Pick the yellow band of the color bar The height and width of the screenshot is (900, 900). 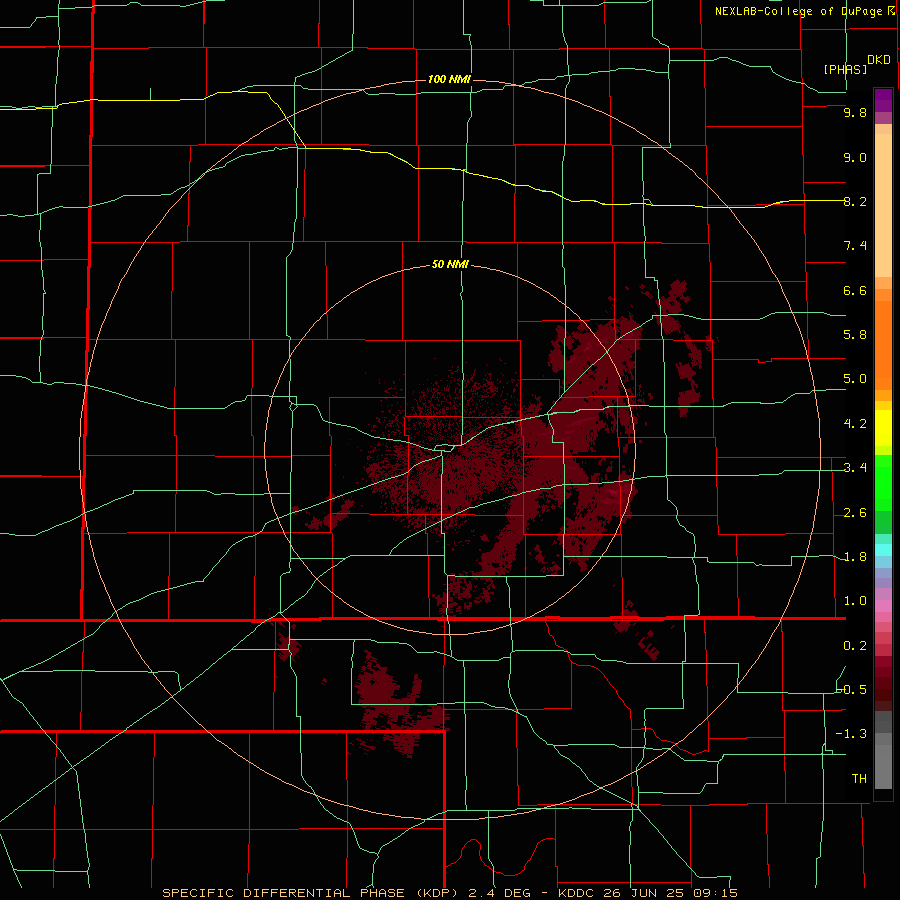pyautogui.click(x=883, y=428)
